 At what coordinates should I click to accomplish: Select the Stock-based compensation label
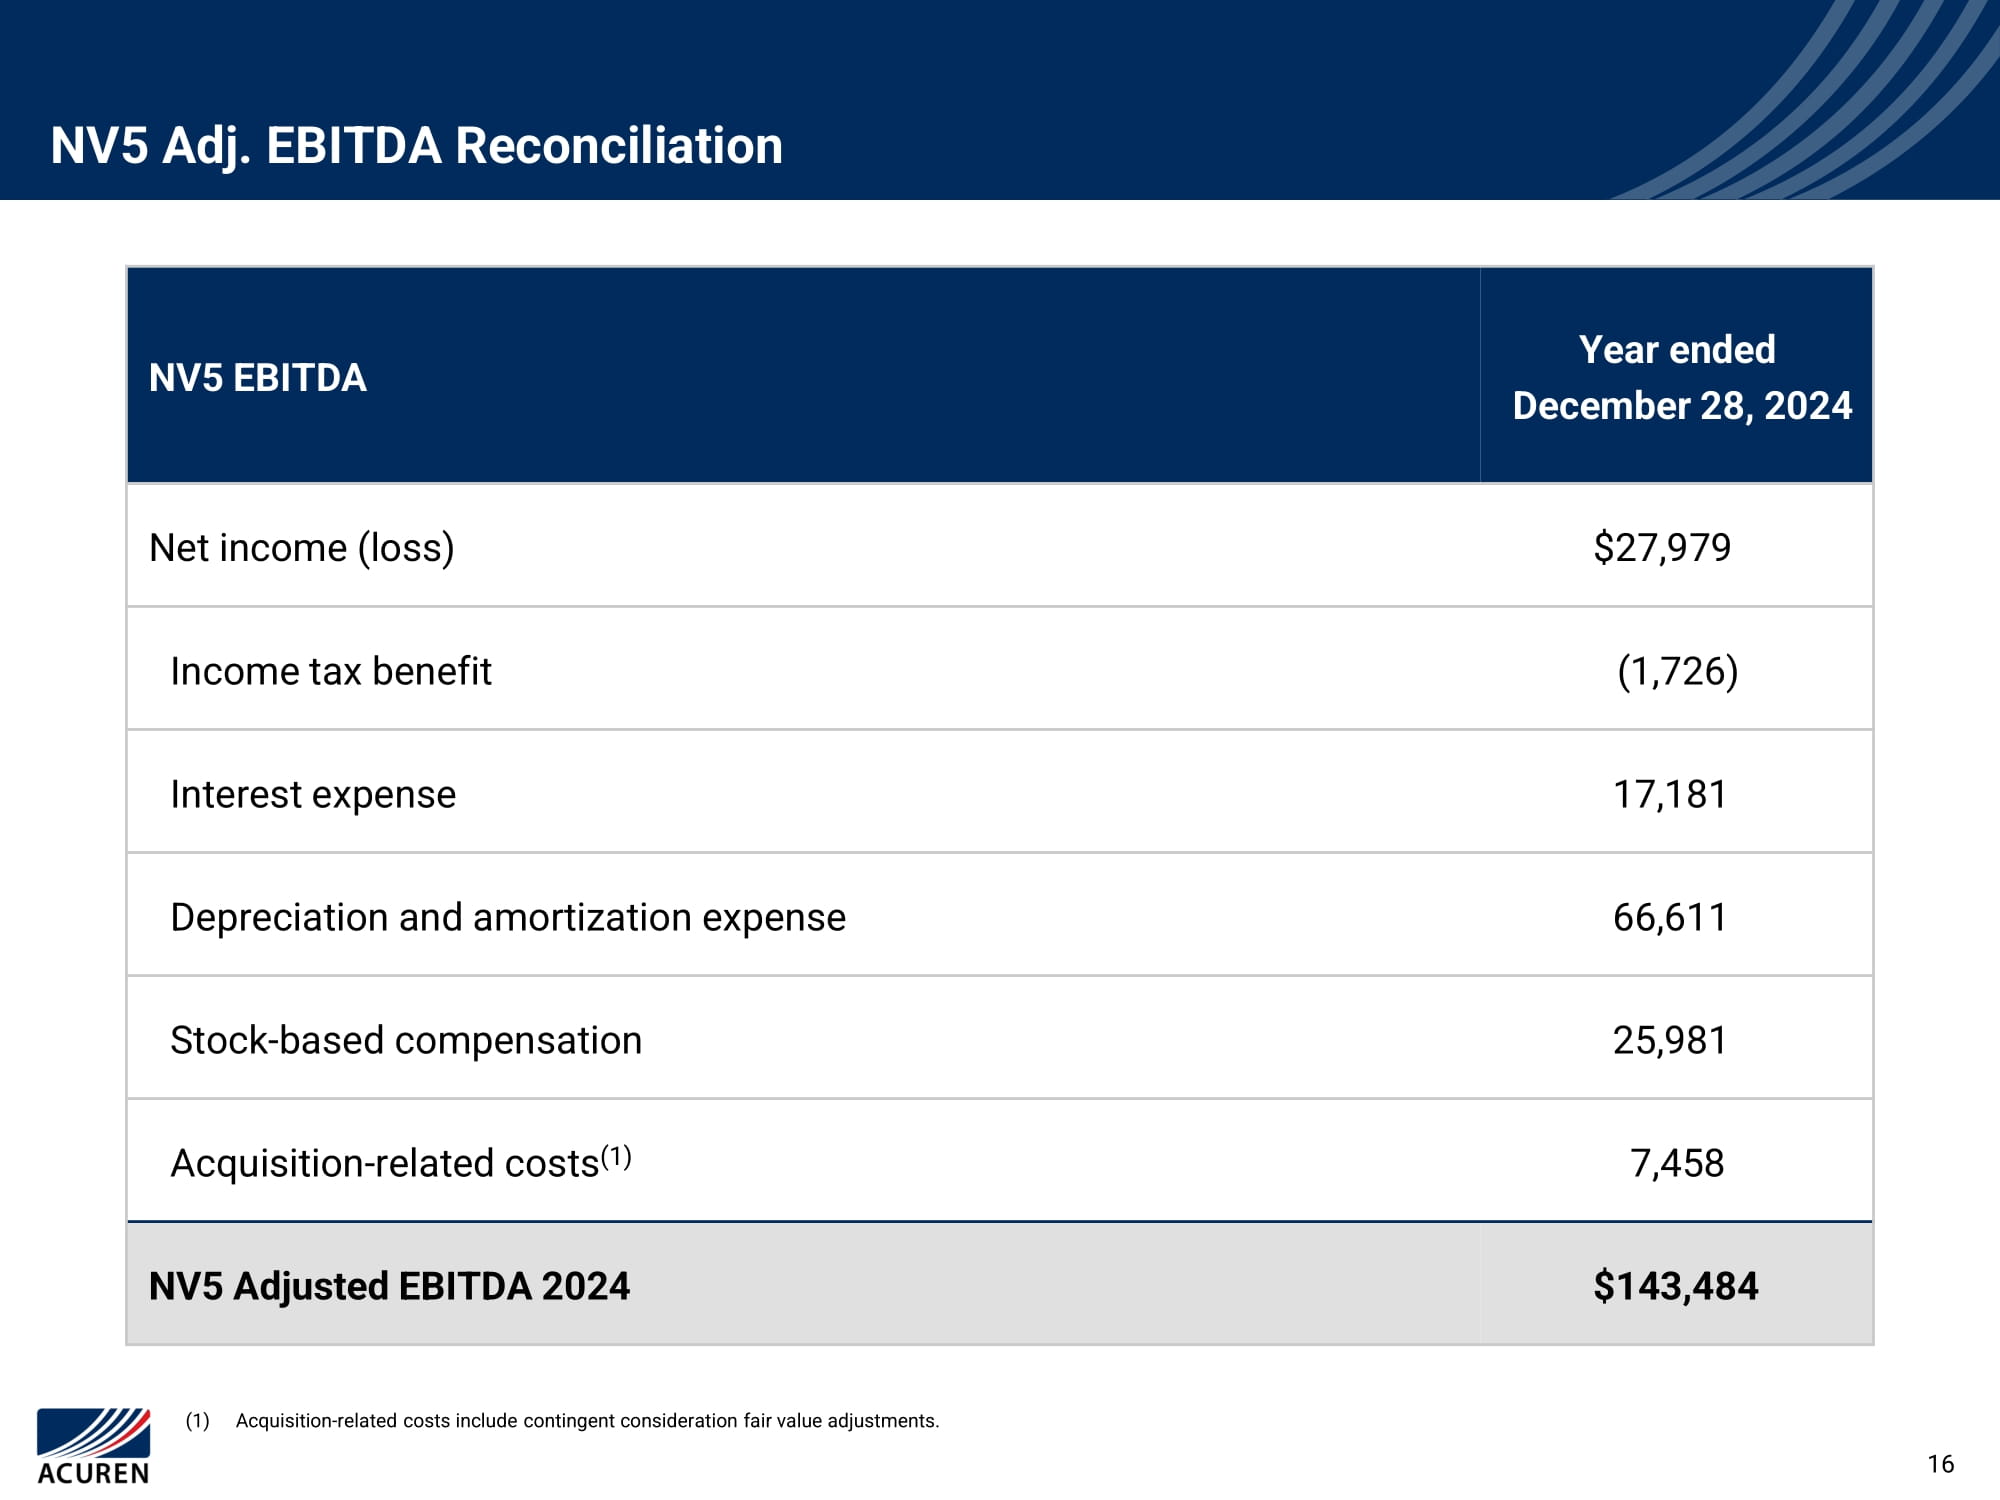(406, 1040)
